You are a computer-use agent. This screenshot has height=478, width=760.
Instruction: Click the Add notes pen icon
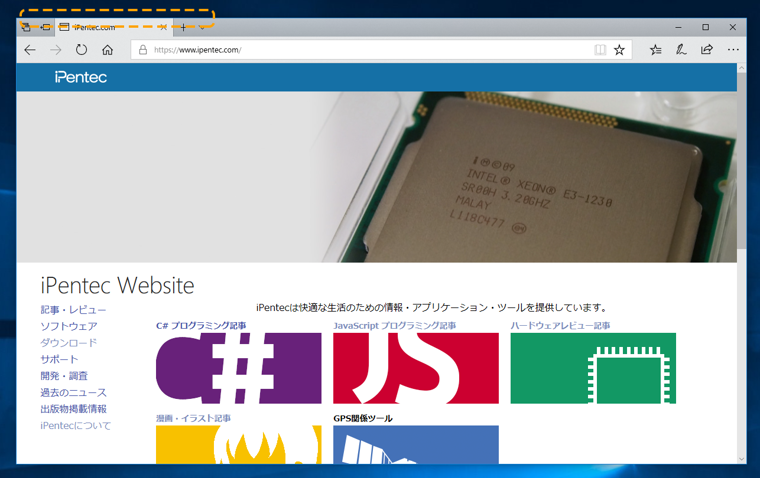(x=681, y=49)
